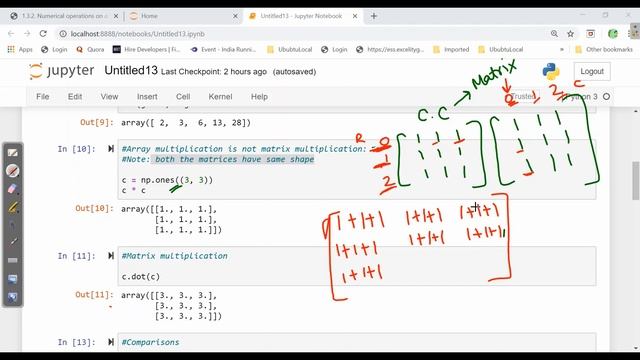The image size is (640, 360).
Task: Open the https://ess.excelityg bookmark
Action: click(390, 49)
